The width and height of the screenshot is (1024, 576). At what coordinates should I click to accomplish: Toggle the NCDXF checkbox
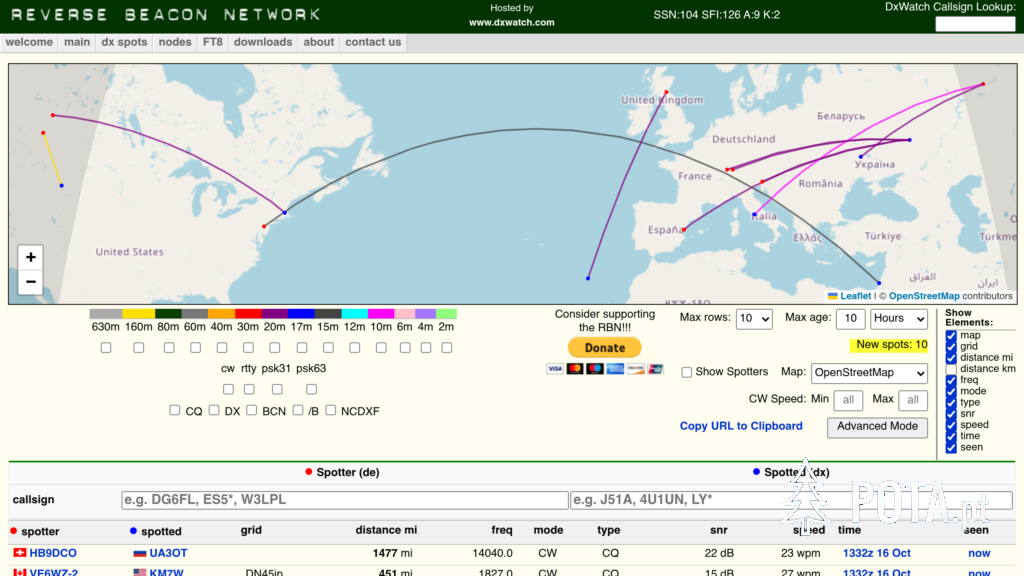pos(330,410)
